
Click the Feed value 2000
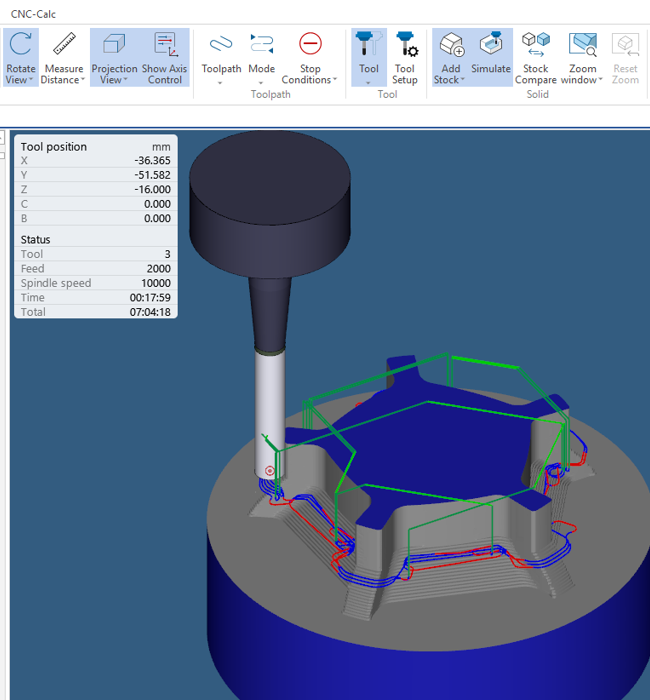click(158, 269)
